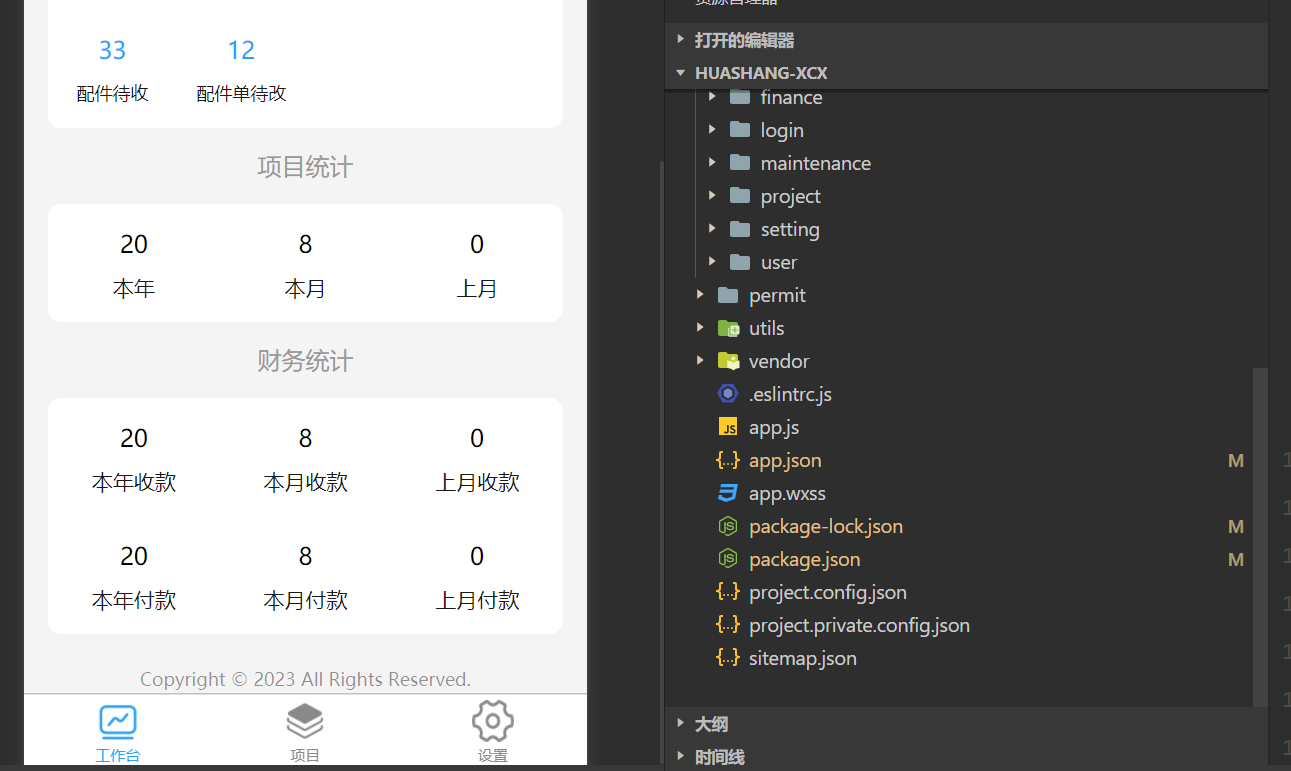Click the permit folder icon

click(x=728, y=295)
